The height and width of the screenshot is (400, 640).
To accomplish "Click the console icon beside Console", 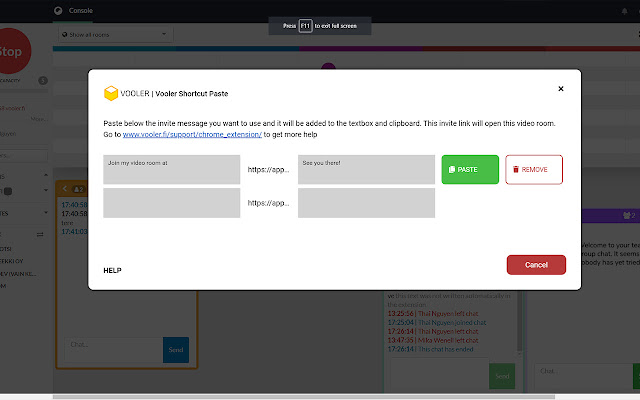I will [58, 11].
